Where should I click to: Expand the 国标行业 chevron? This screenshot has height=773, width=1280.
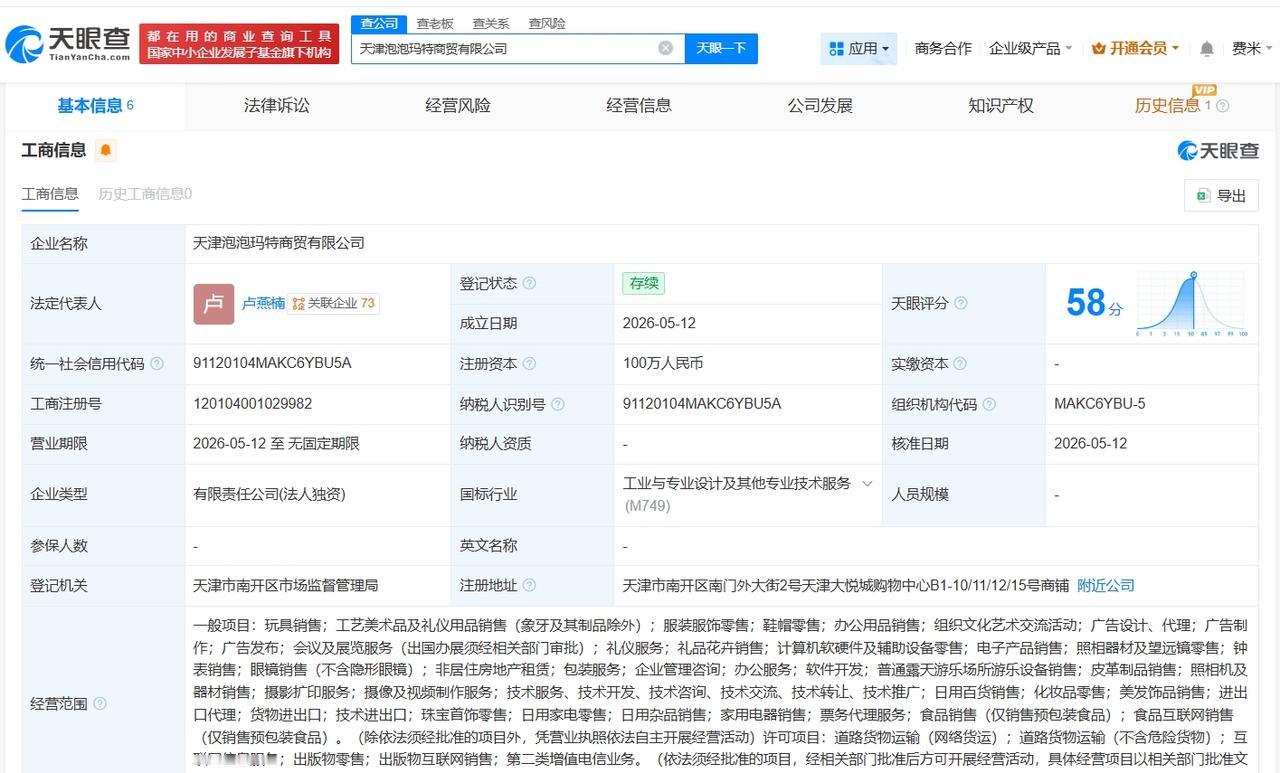tap(867, 483)
